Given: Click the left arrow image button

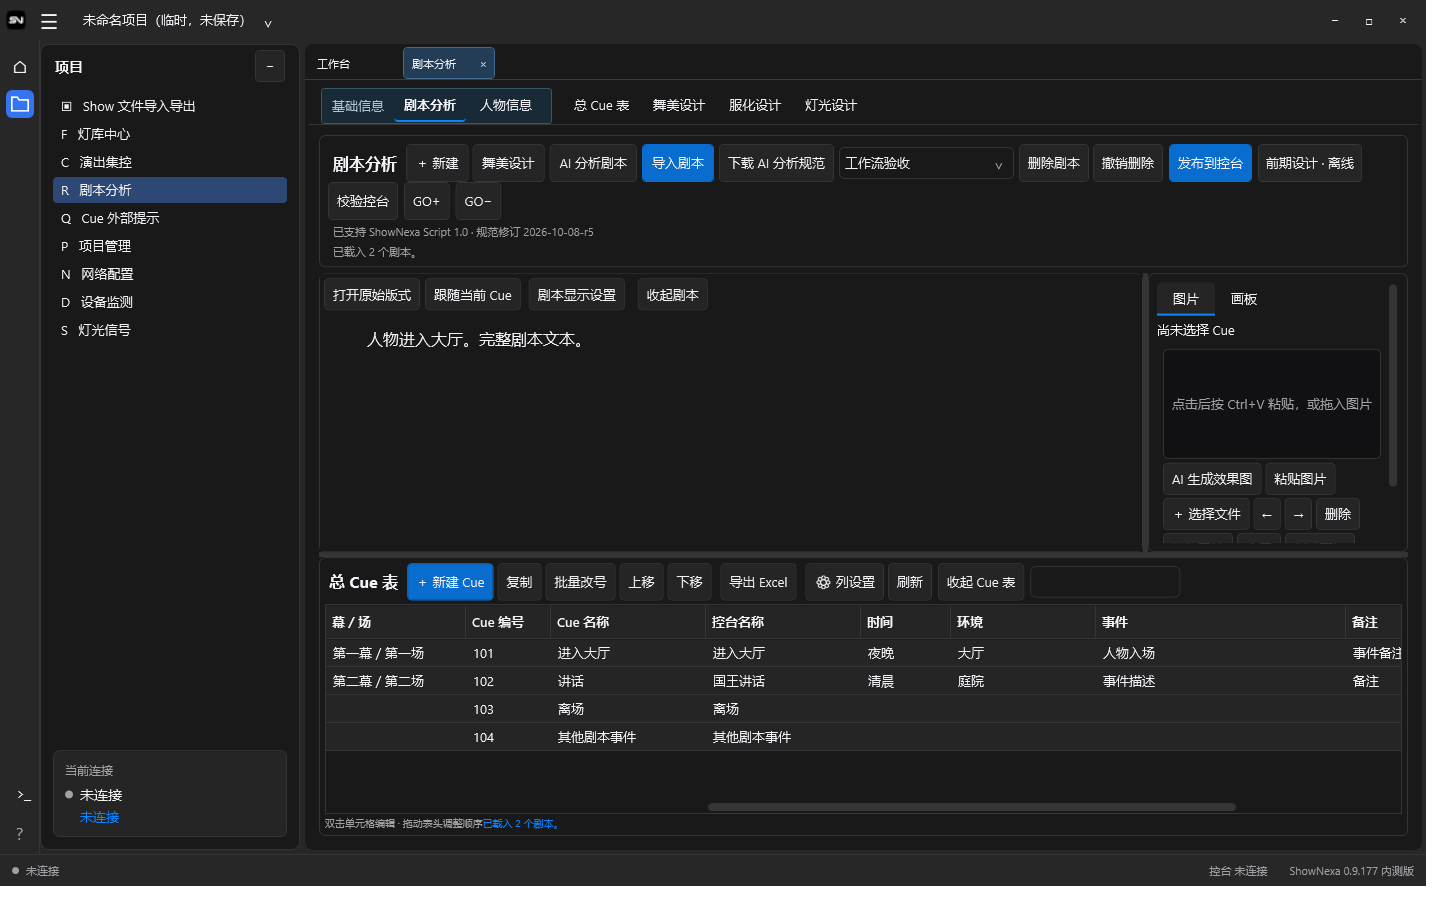Looking at the screenshot, I should [1267, 514].
